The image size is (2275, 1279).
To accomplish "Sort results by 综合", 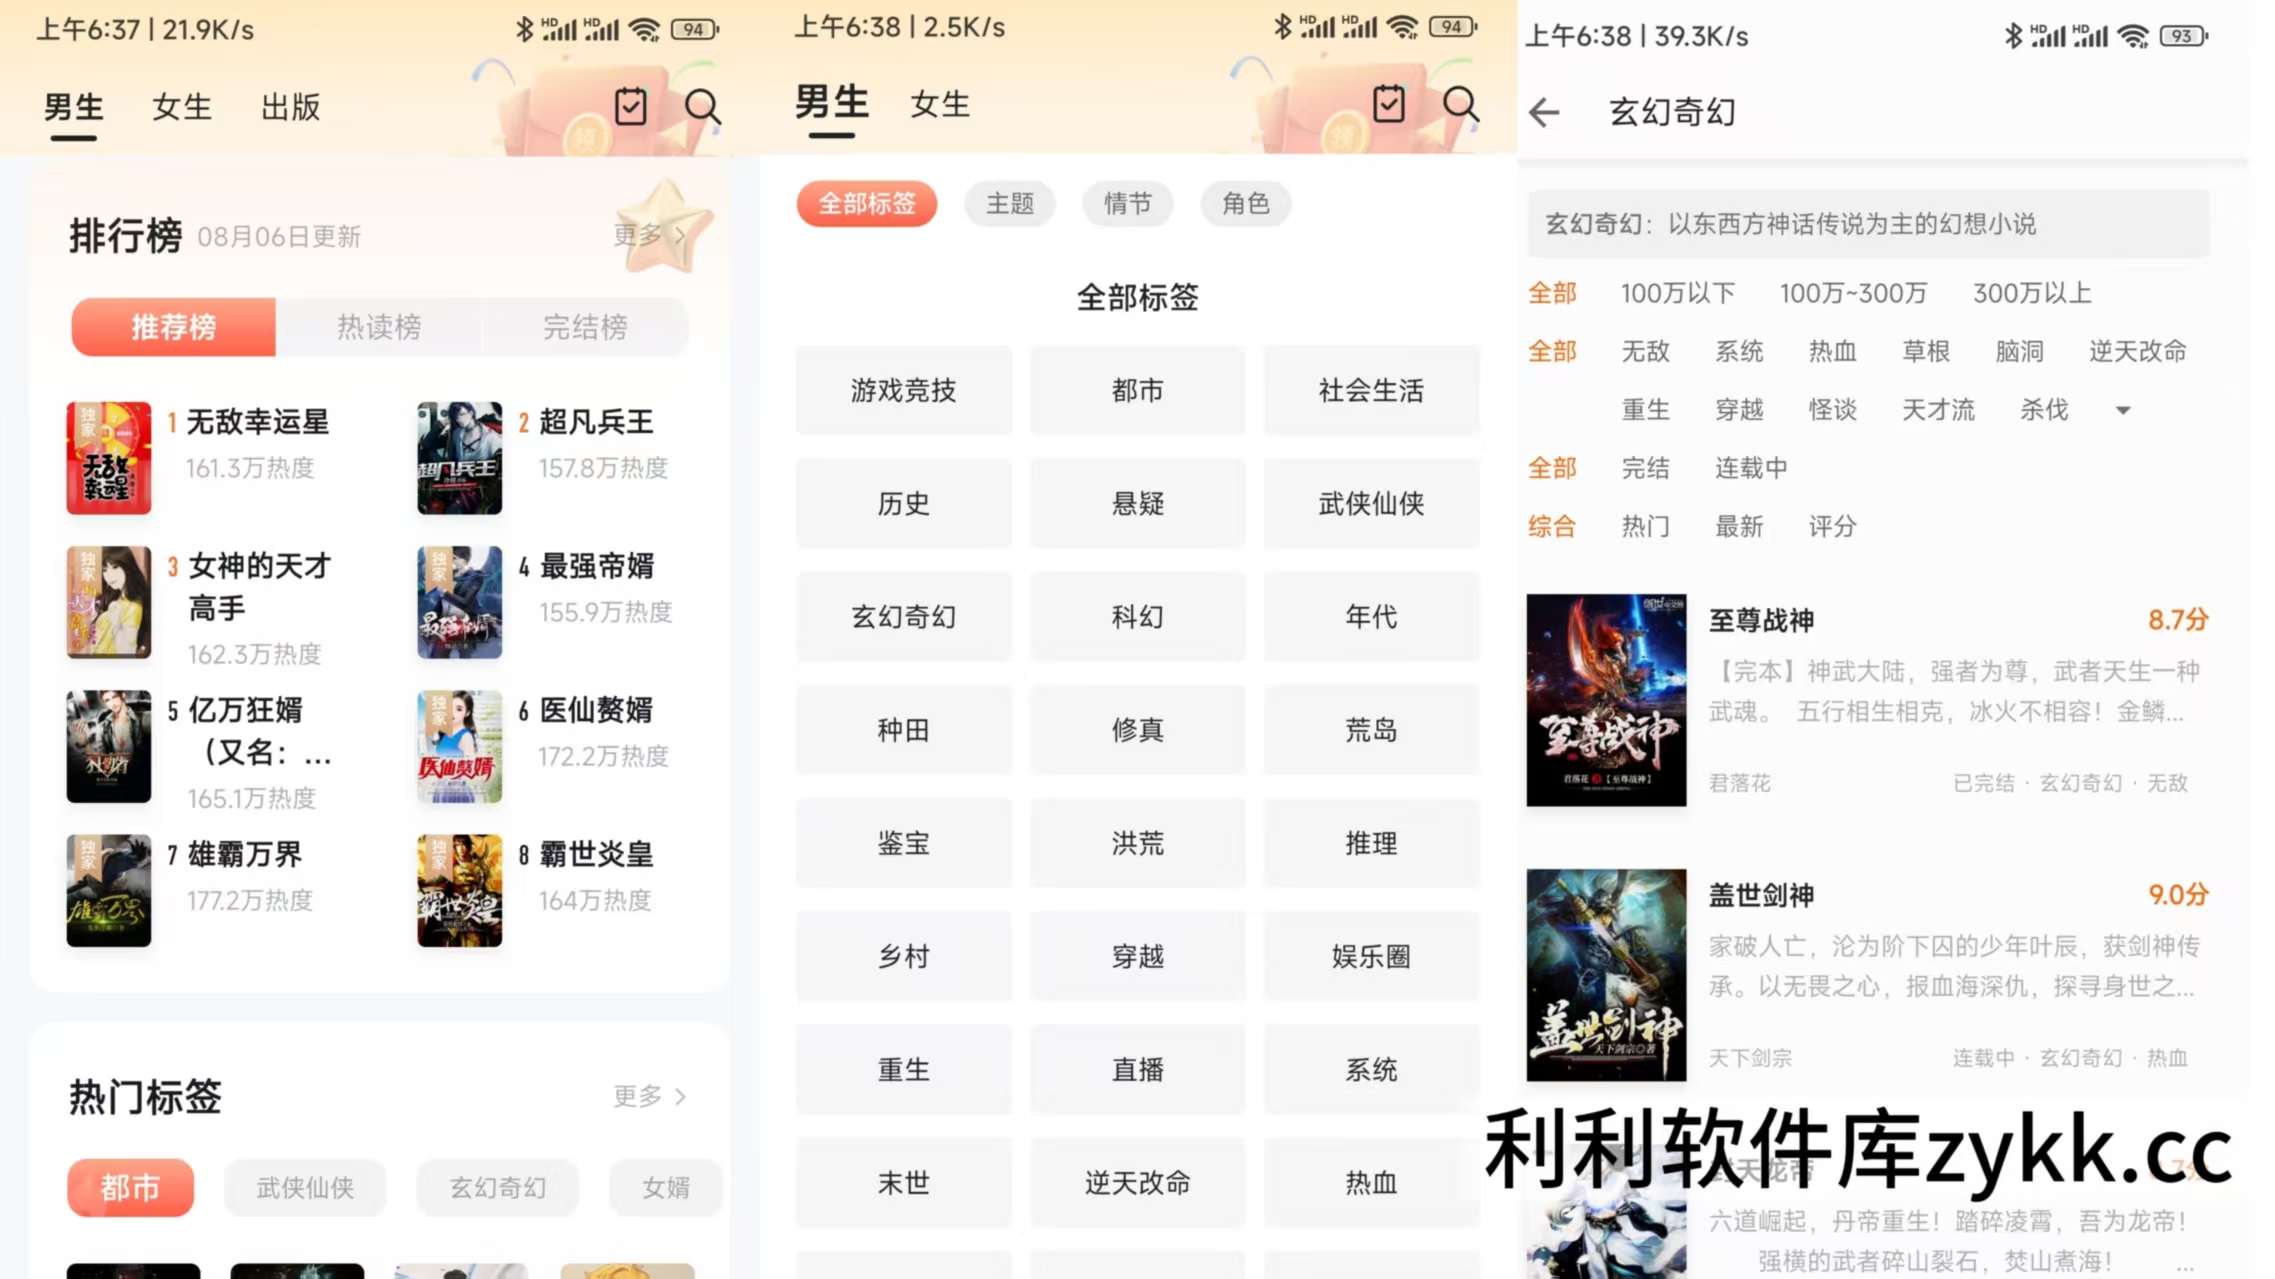I will [x=1552, y=526].
